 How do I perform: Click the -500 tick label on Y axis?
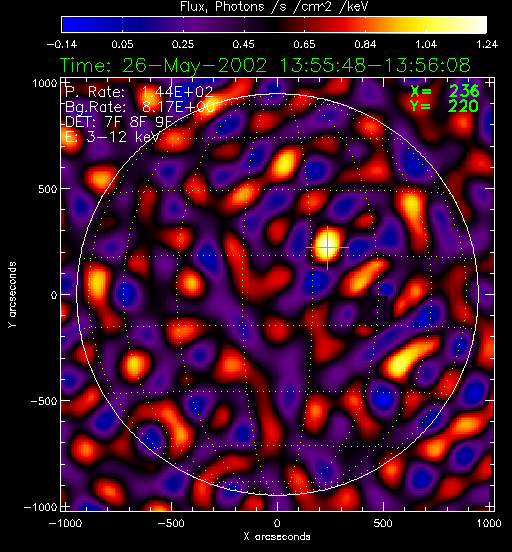[44, 401]
